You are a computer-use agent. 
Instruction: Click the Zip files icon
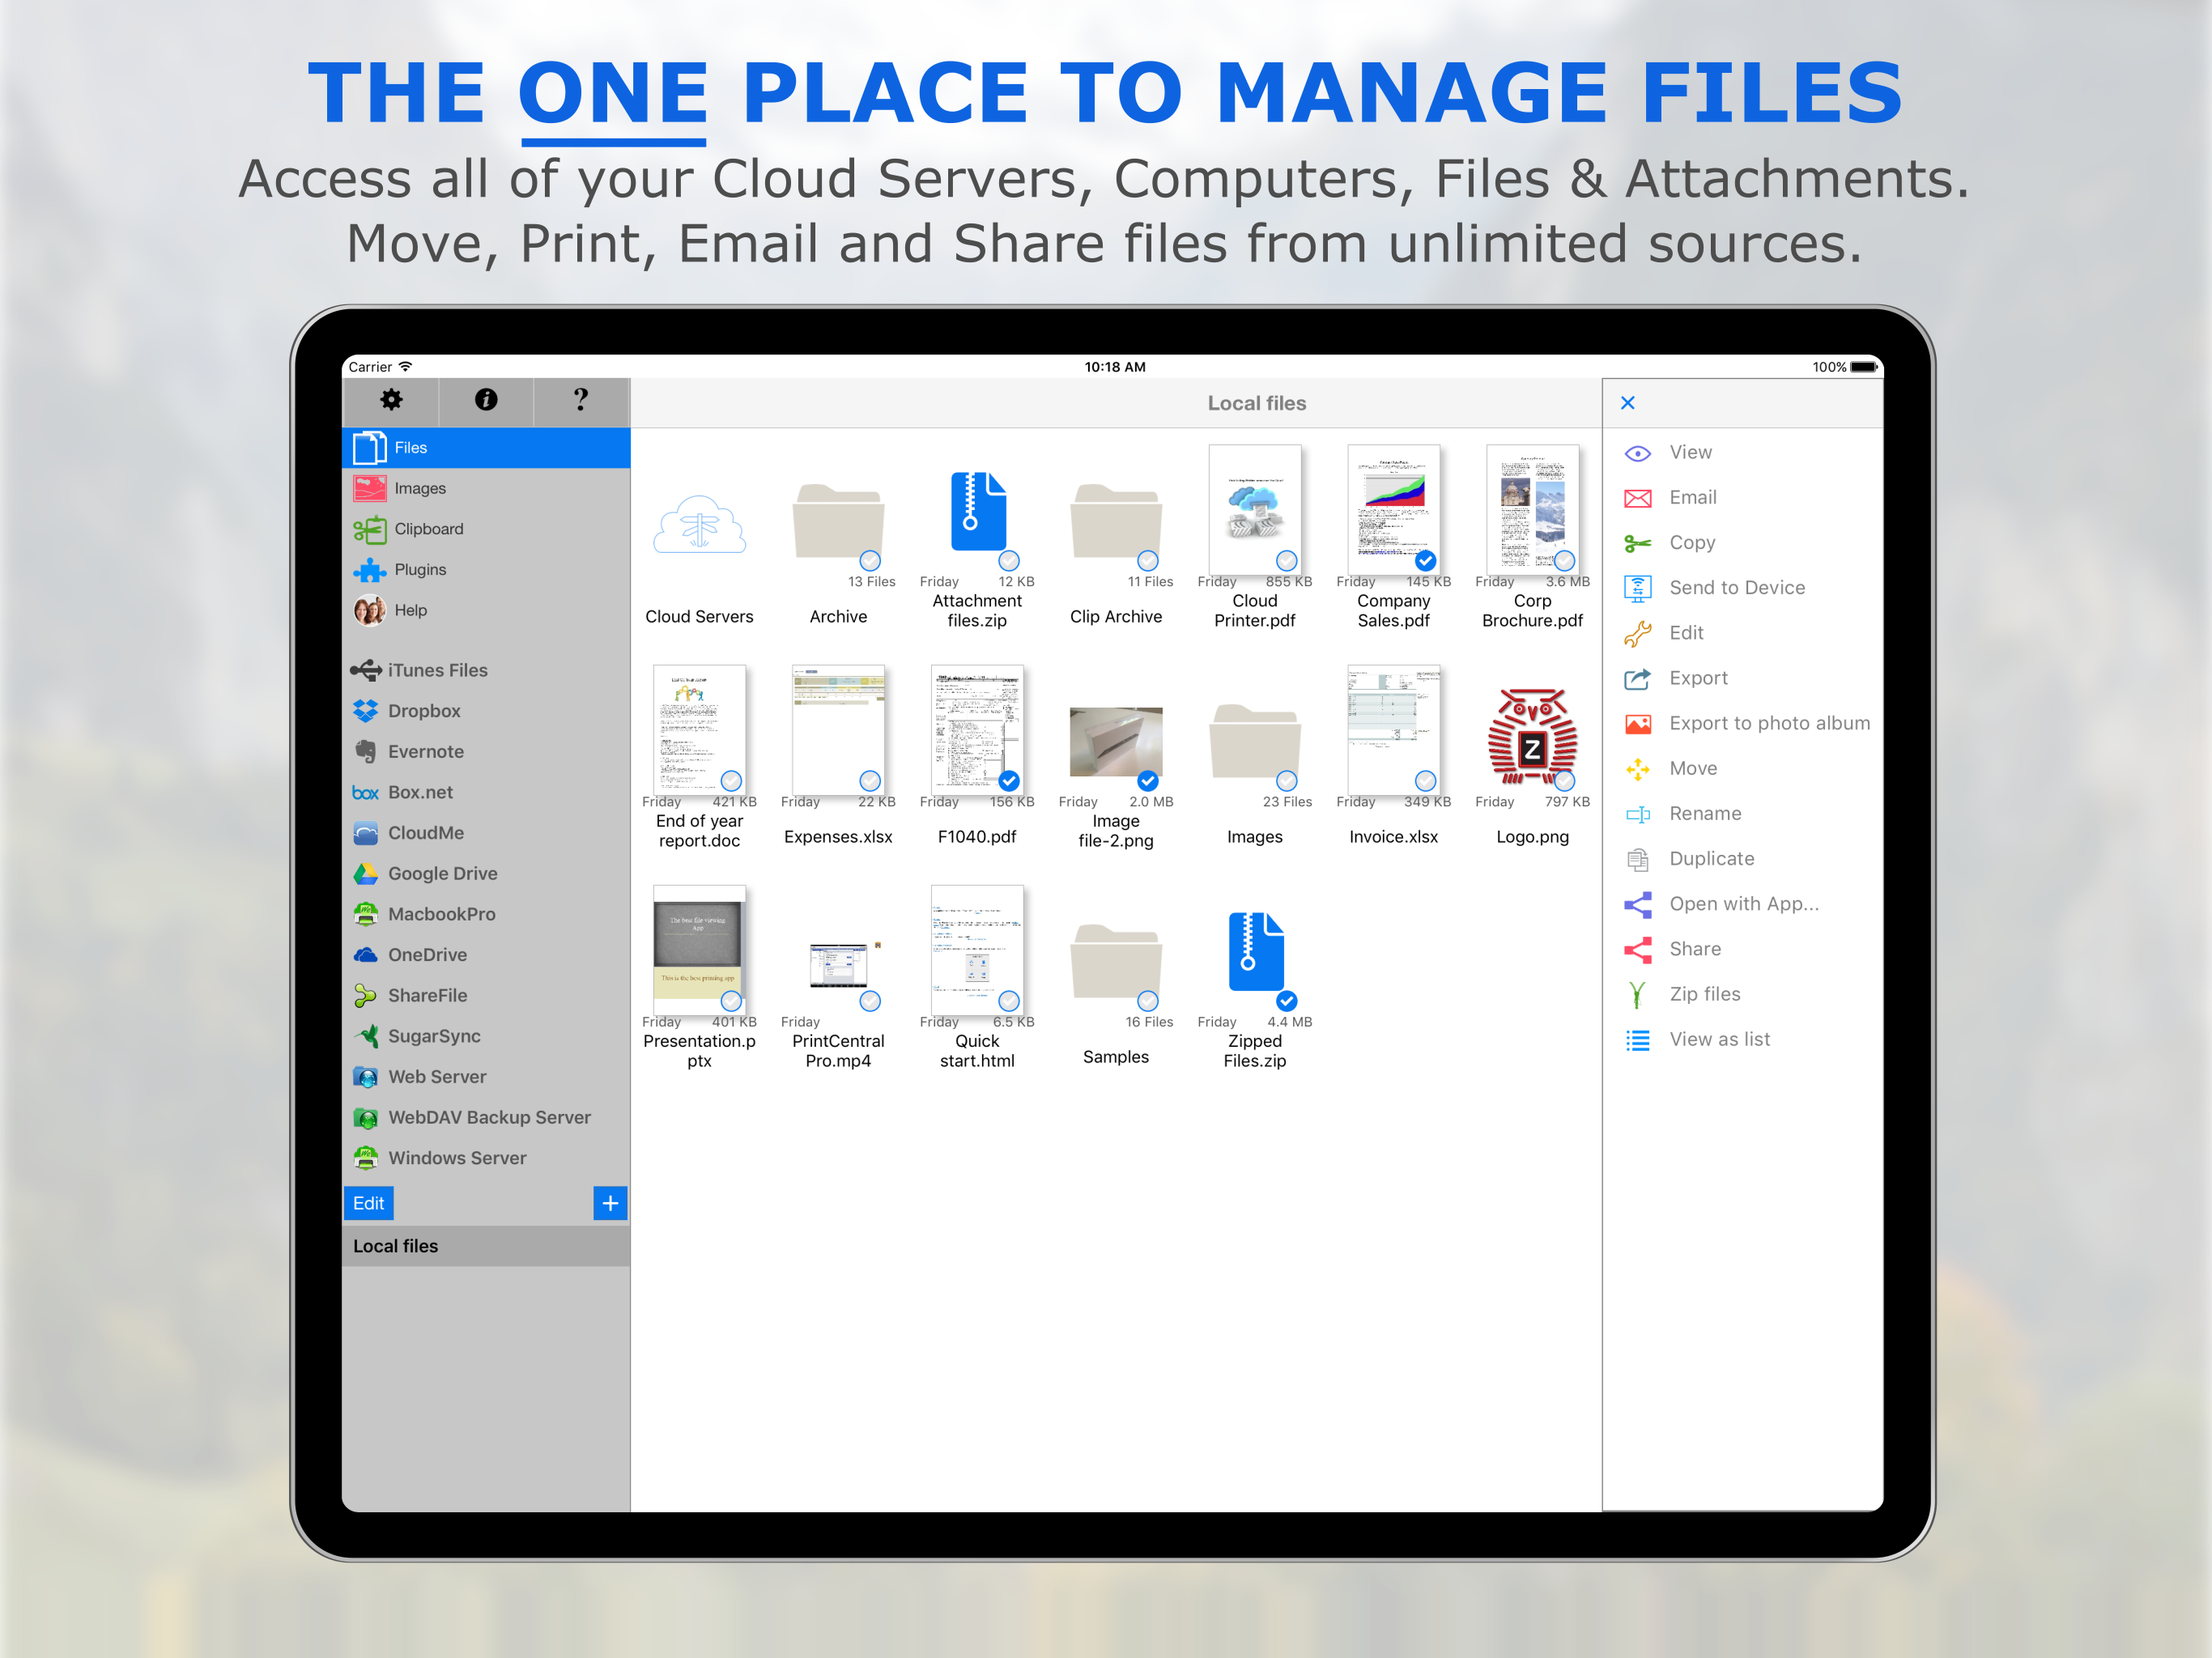tap(1638, 994)
